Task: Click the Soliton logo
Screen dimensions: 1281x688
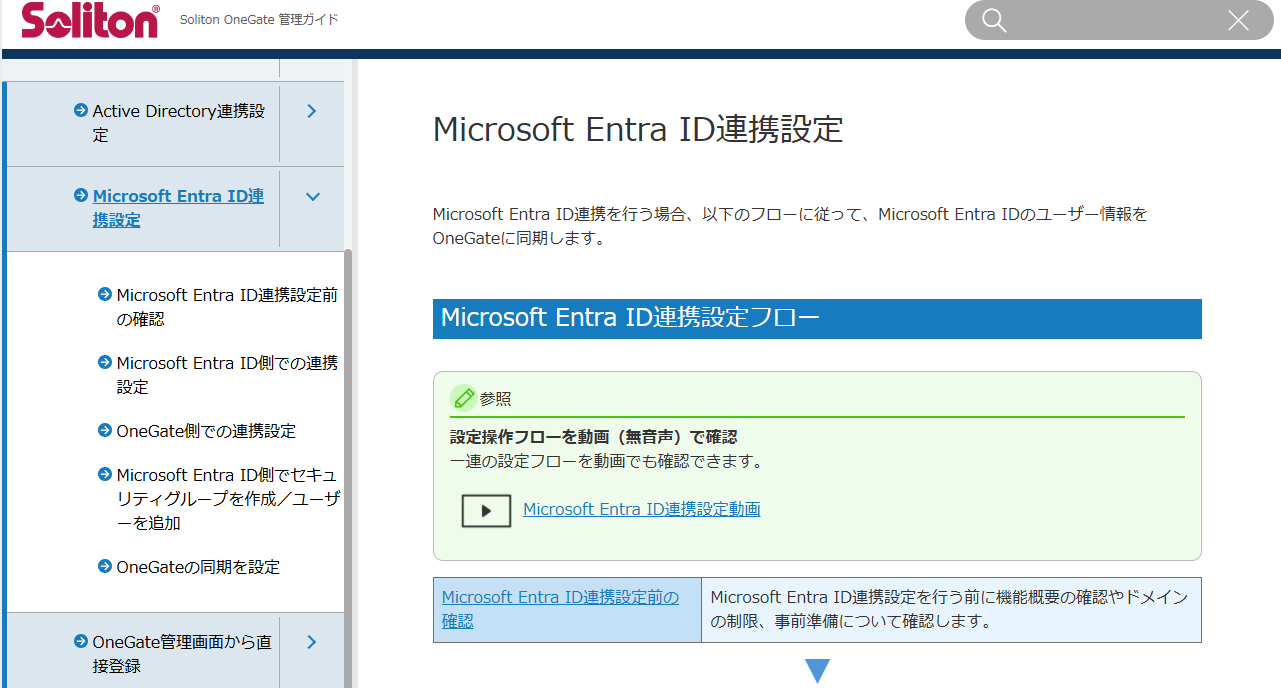Action: 90,20
